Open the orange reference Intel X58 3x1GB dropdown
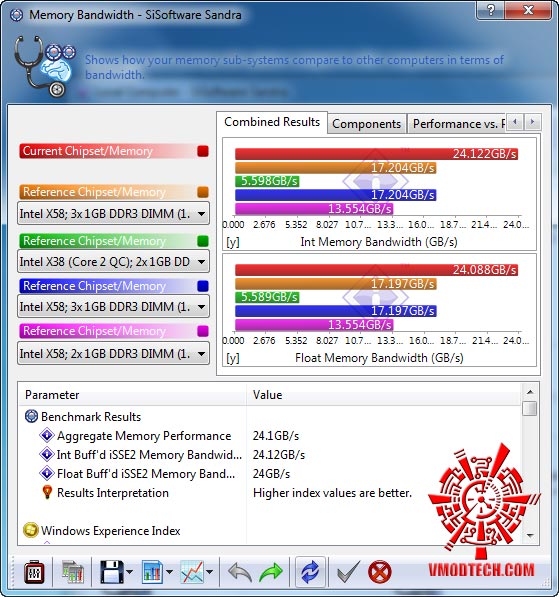 pos(113,214)
